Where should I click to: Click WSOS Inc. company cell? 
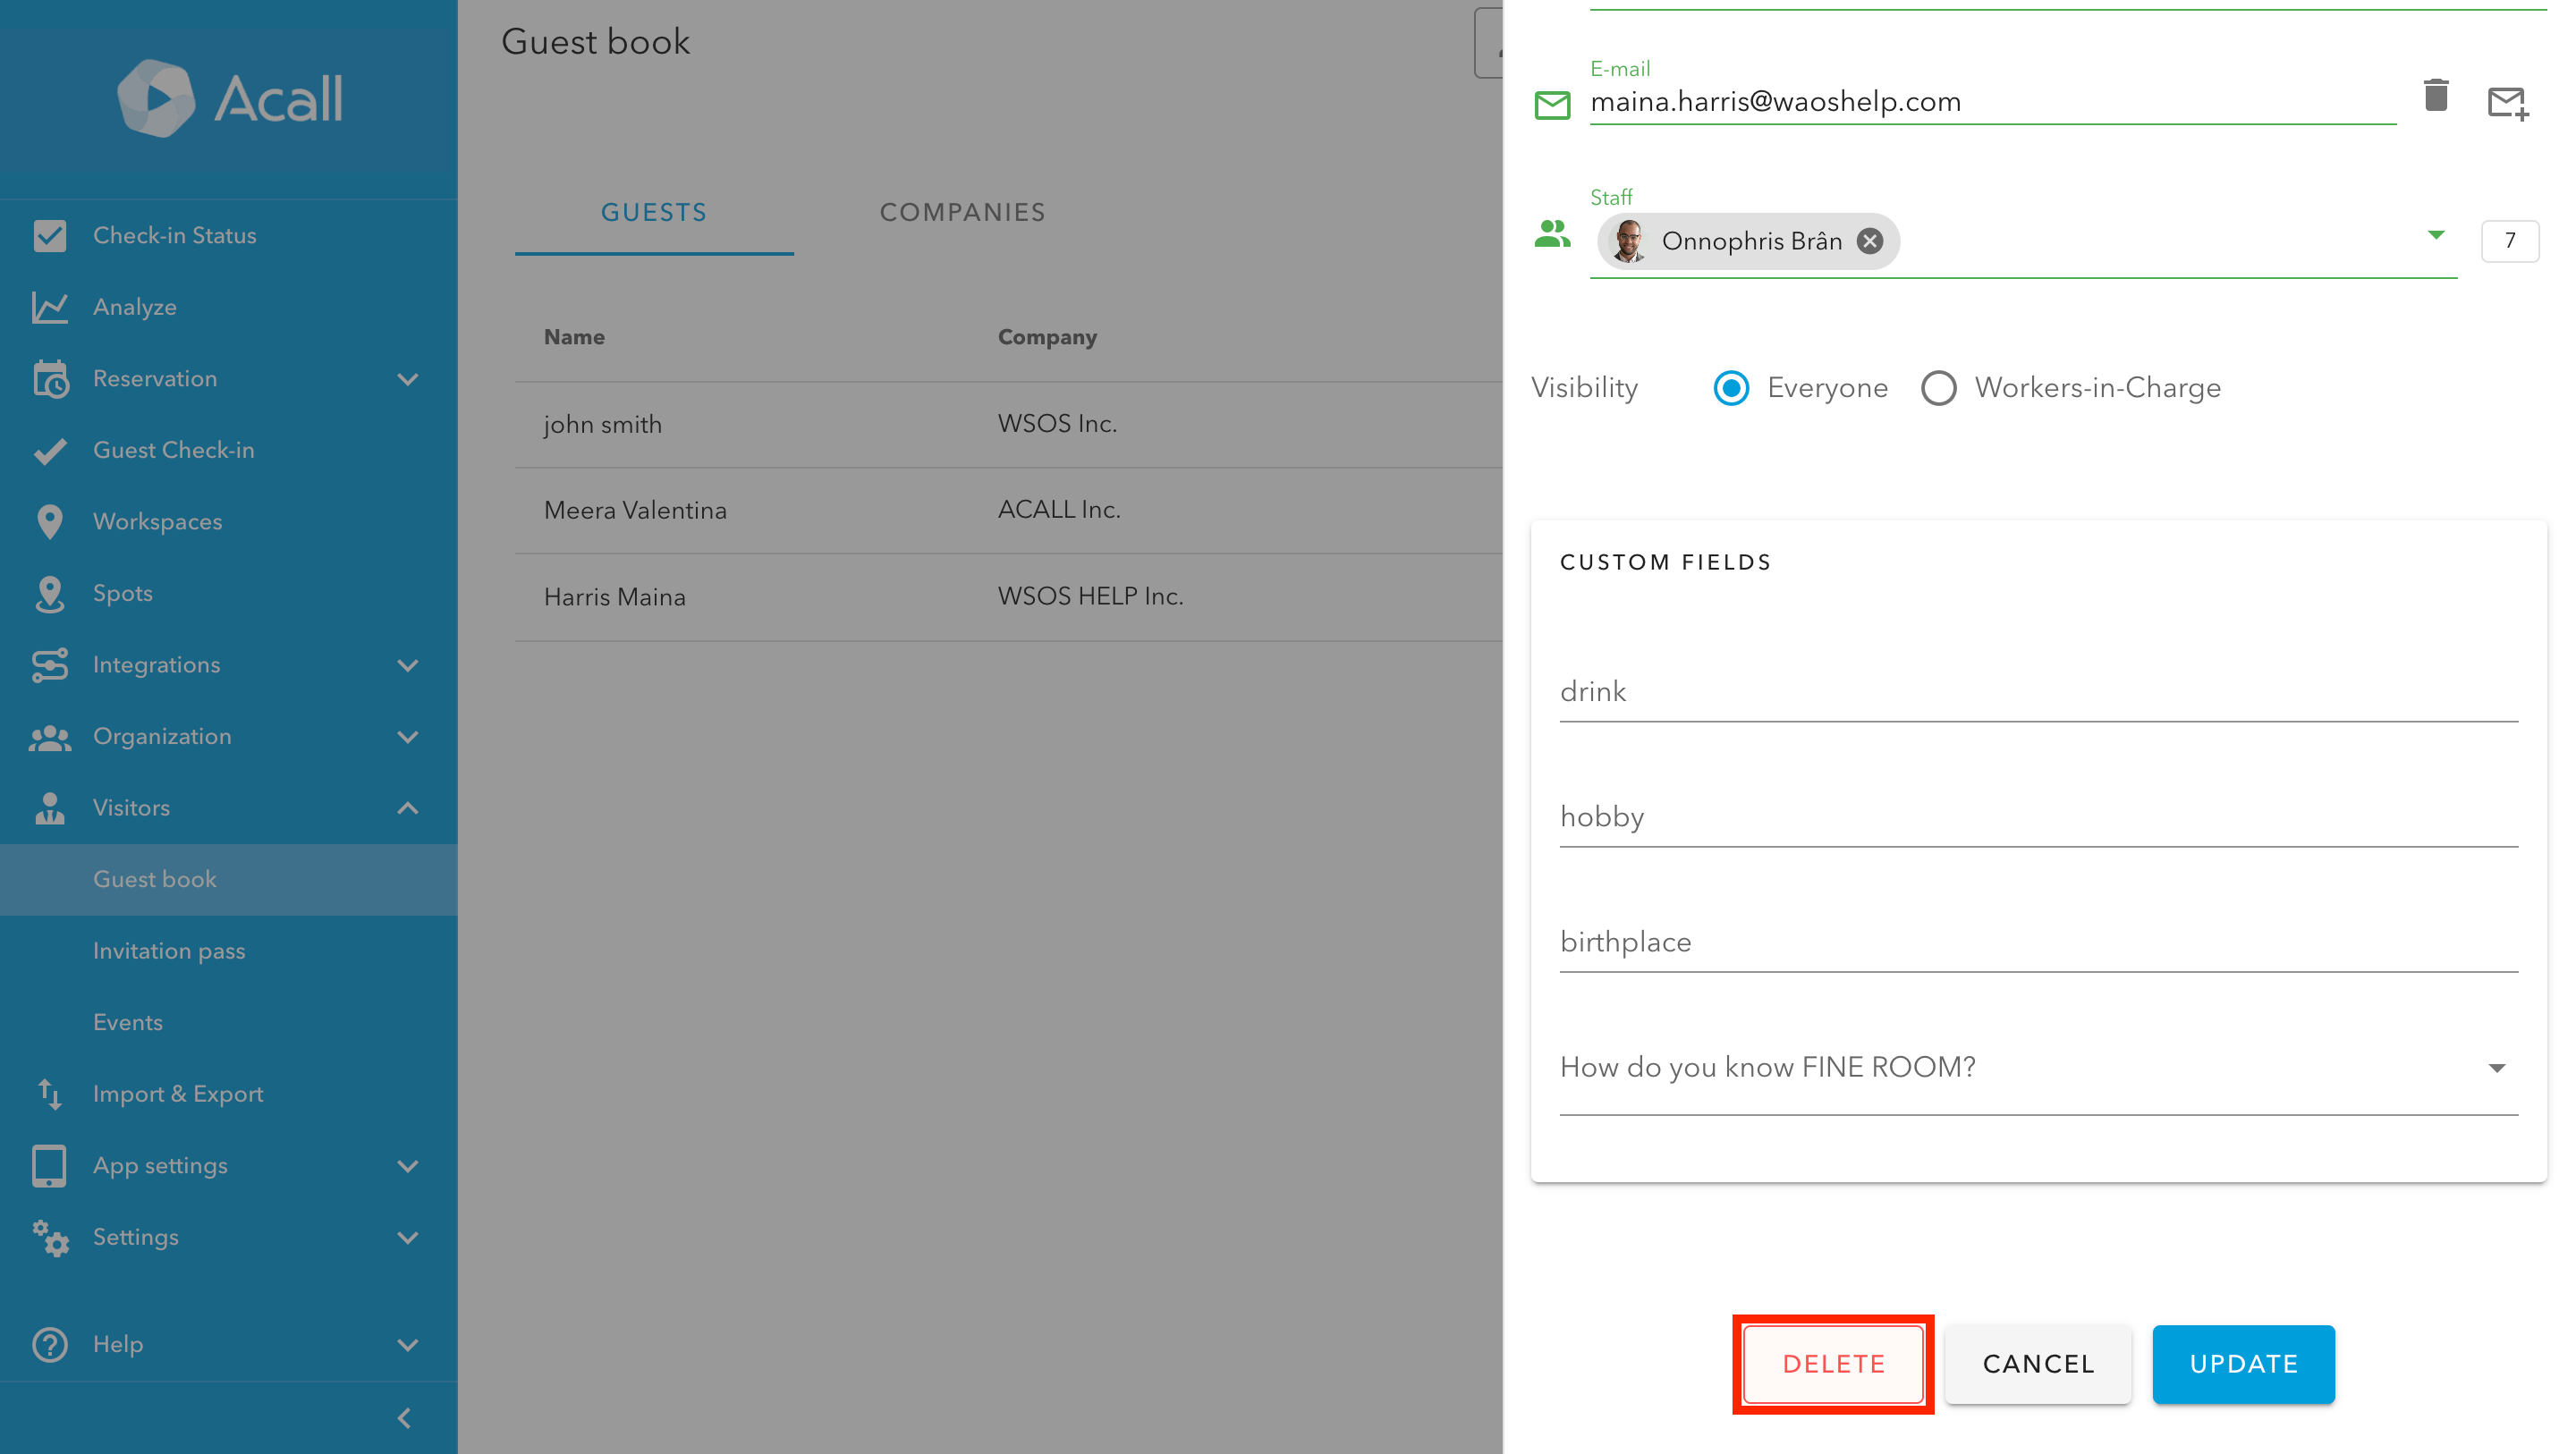[1057, 424]
